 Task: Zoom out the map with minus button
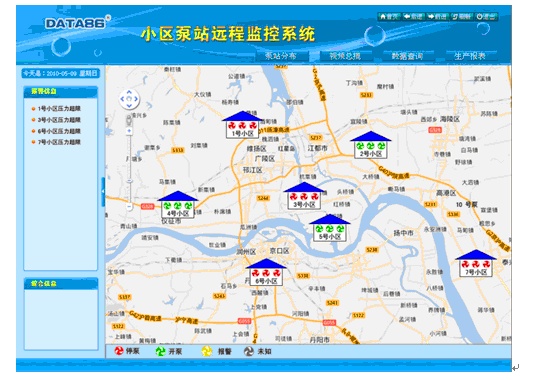(129, 206)
